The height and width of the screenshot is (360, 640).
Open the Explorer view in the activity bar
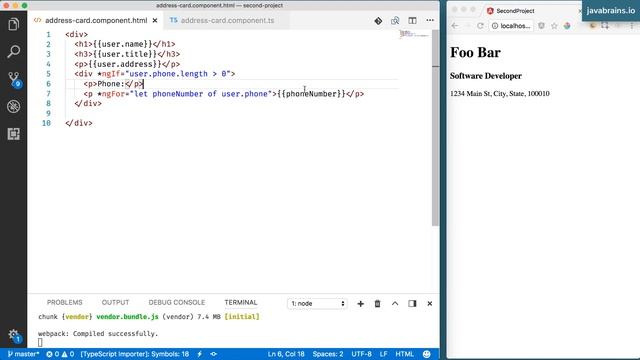pyautogui.click(x=13, y=24)
